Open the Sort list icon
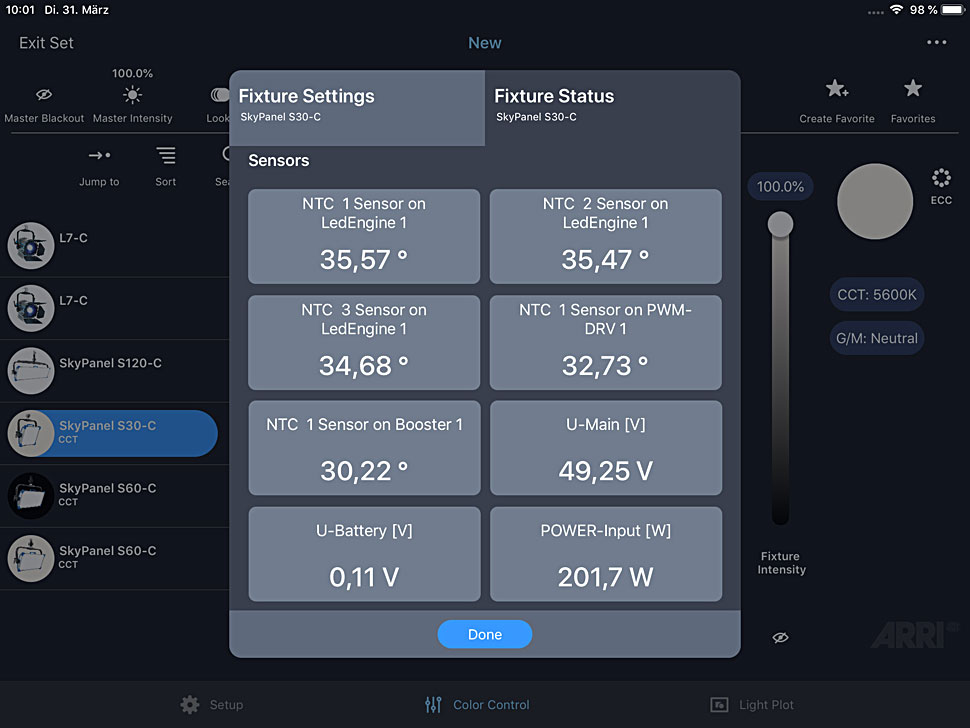The height and width of the screenshot is (728, 970). click(x=165, y=155)
